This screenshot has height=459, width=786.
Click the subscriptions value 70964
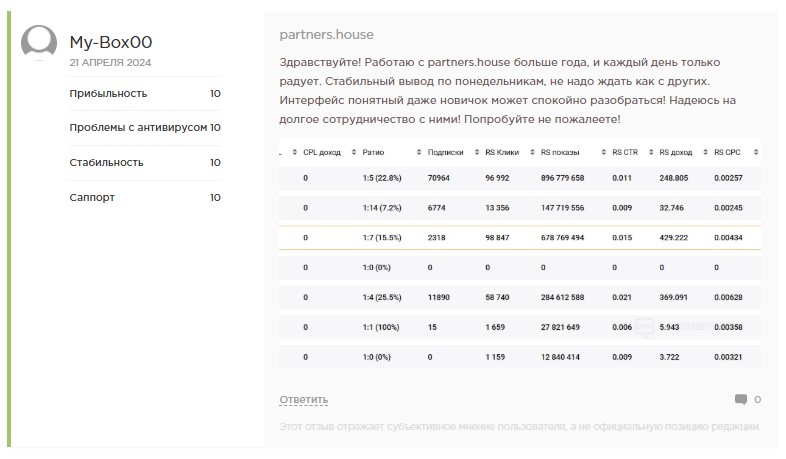pos(439,178)
